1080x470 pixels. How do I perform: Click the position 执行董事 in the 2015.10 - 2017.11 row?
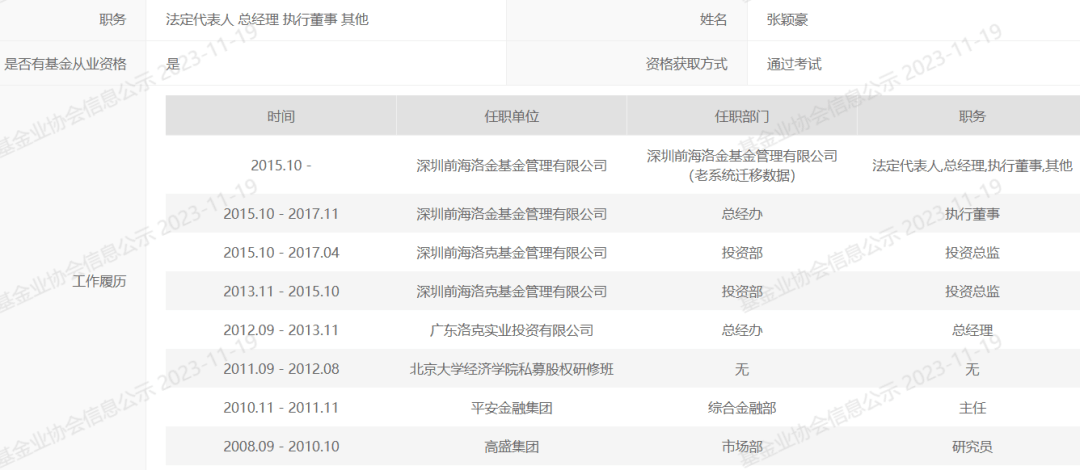972,214
